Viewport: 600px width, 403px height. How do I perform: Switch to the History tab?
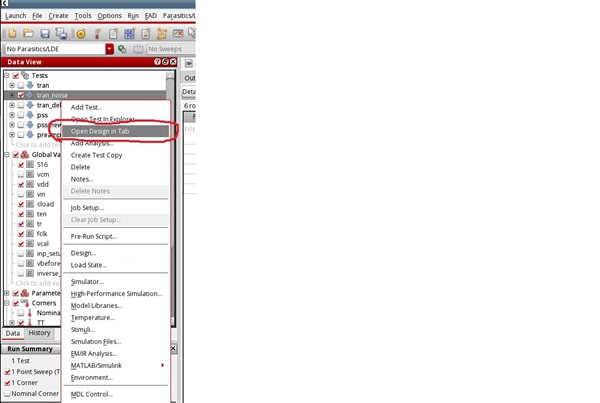pos(39,333)
